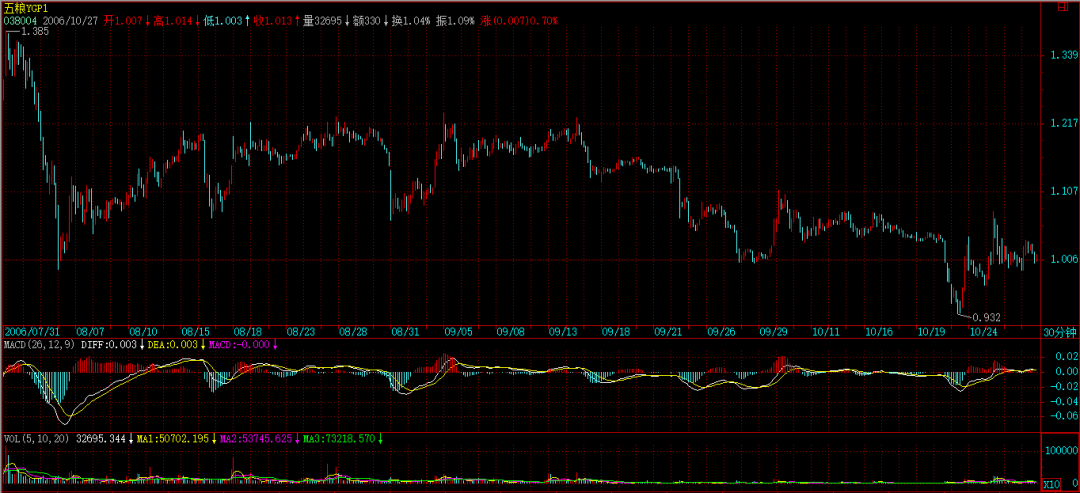Click the amplitude value 振1.09%

point(455,21)
